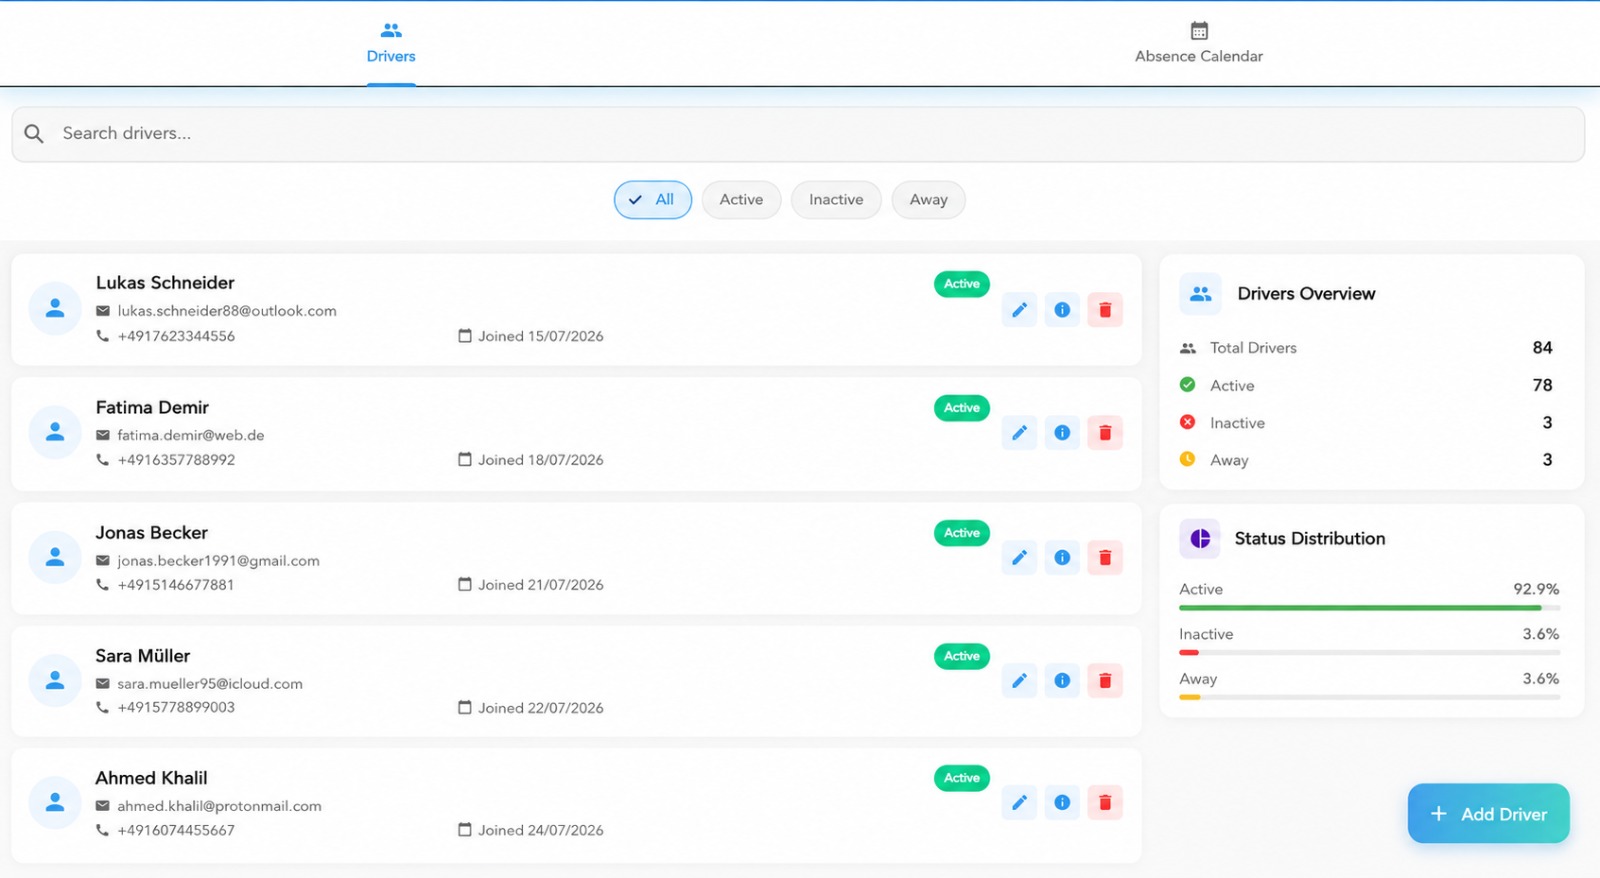The height and width of the screenshot is (878, 1600).
Task: Click Joined 24/07/2026 date
Action: click(x=541, y=830)
